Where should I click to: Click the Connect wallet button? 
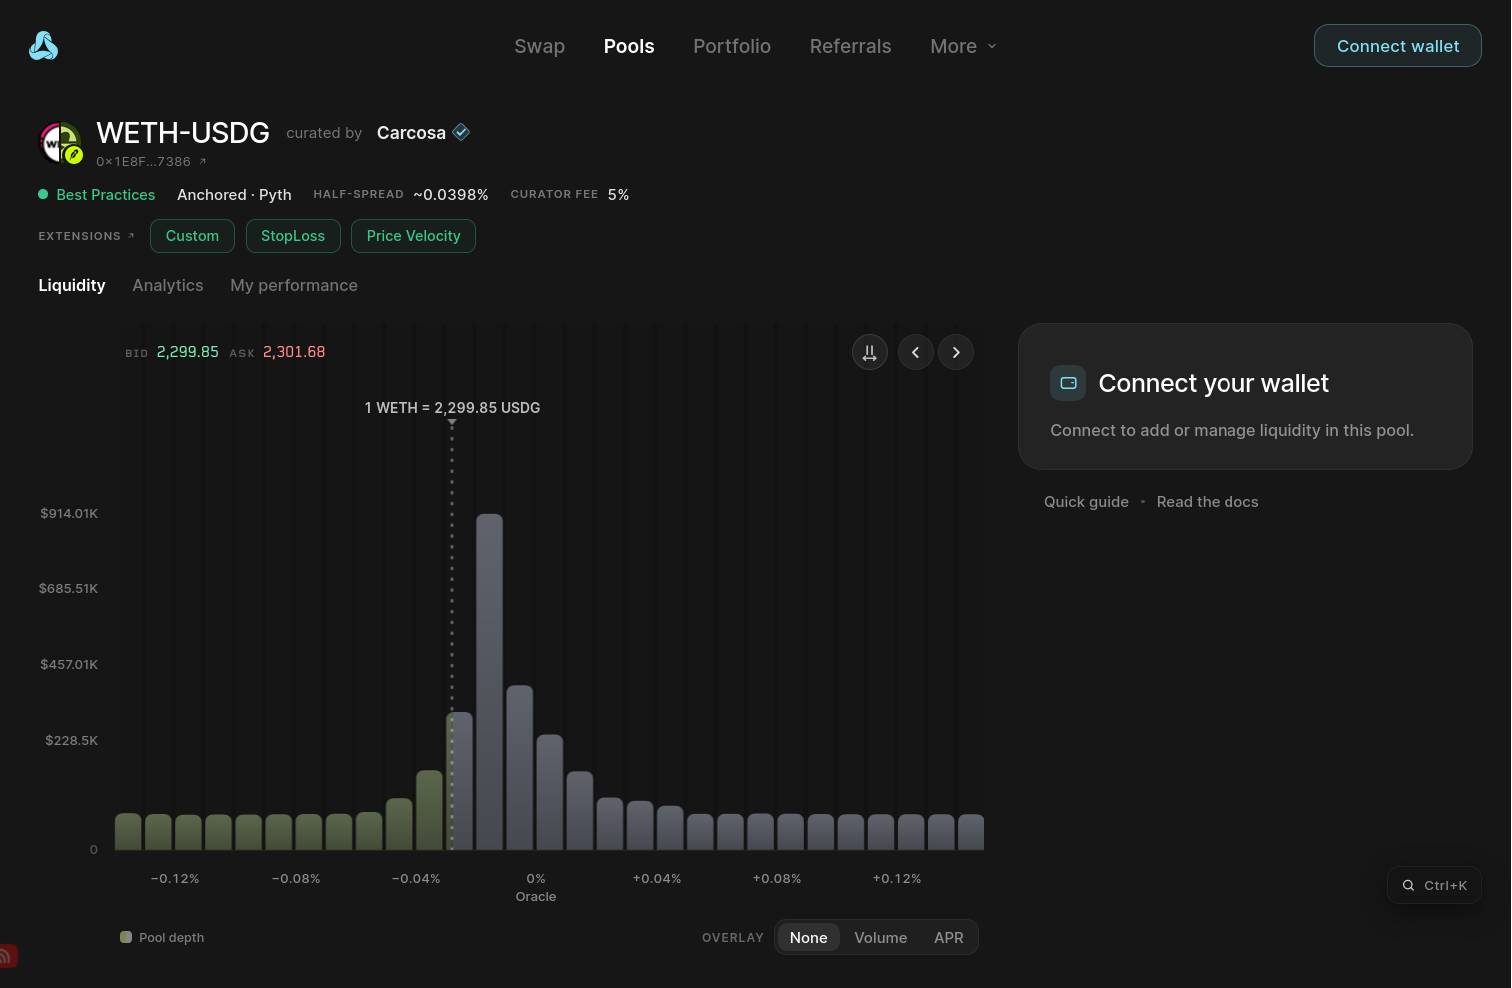[1398, 46]
